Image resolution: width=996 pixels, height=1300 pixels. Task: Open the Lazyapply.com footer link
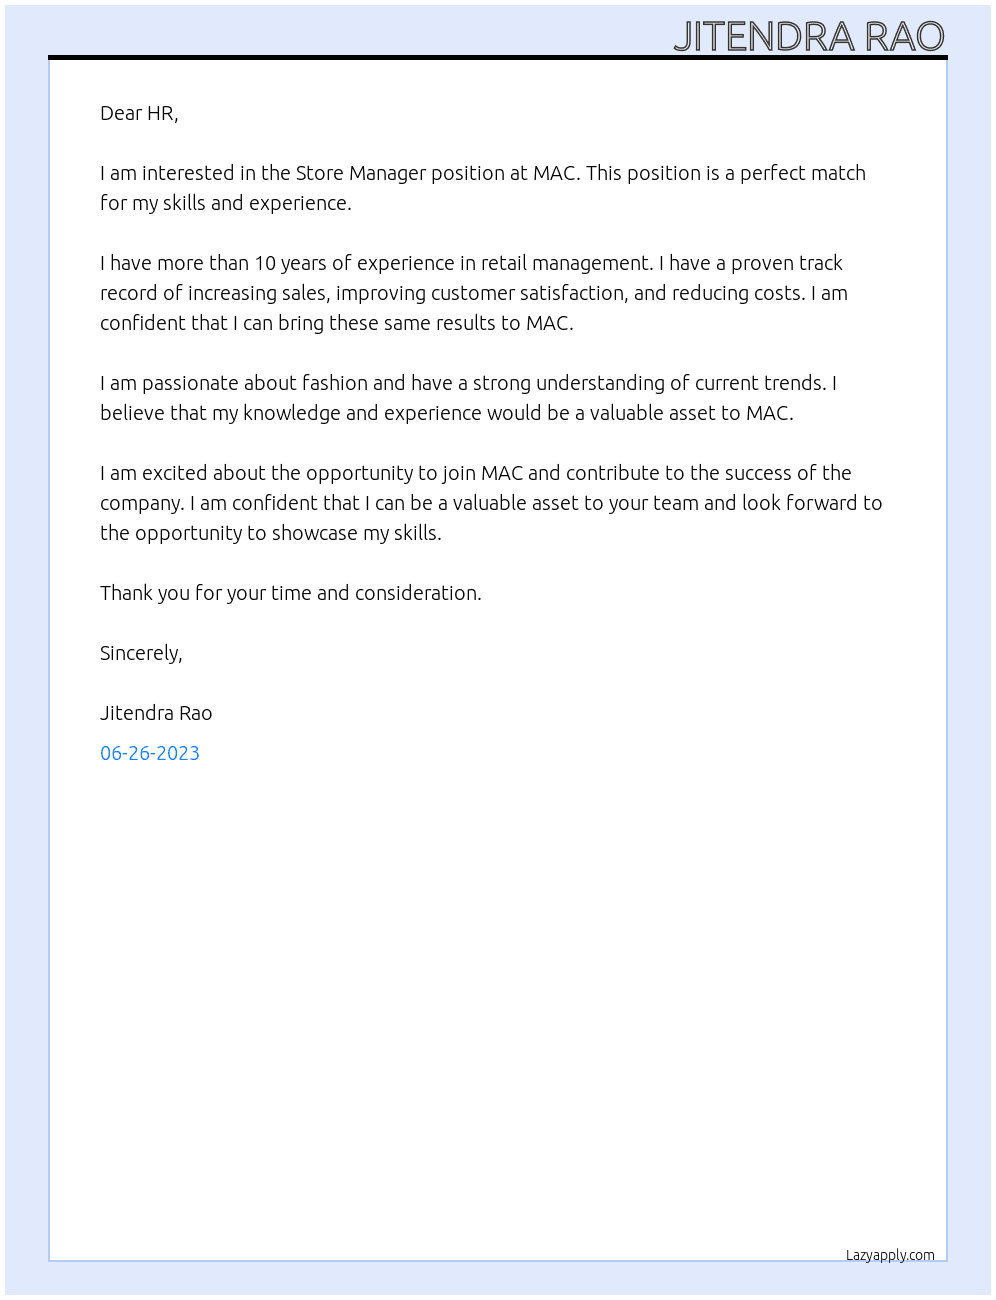point(890,1255)
